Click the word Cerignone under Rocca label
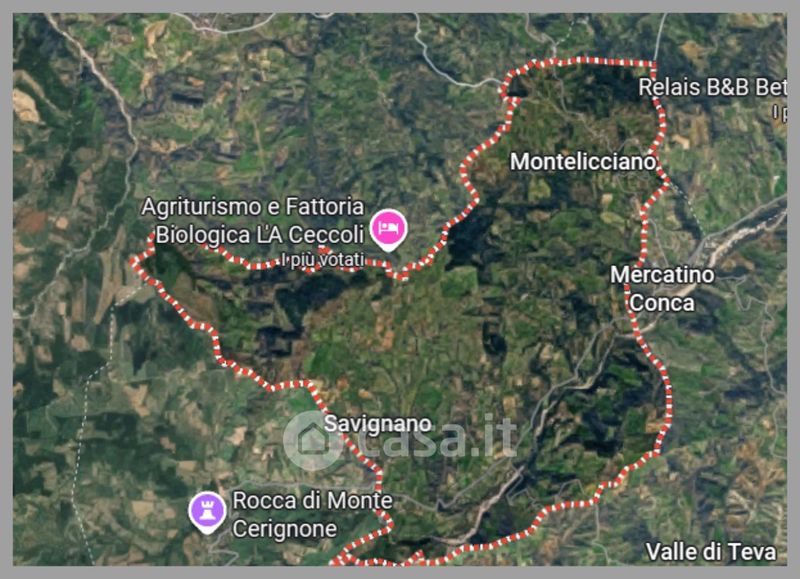Image resolution: width=800 pixels, height=579 pixels. pyautogui.click(x=284, y=528)
